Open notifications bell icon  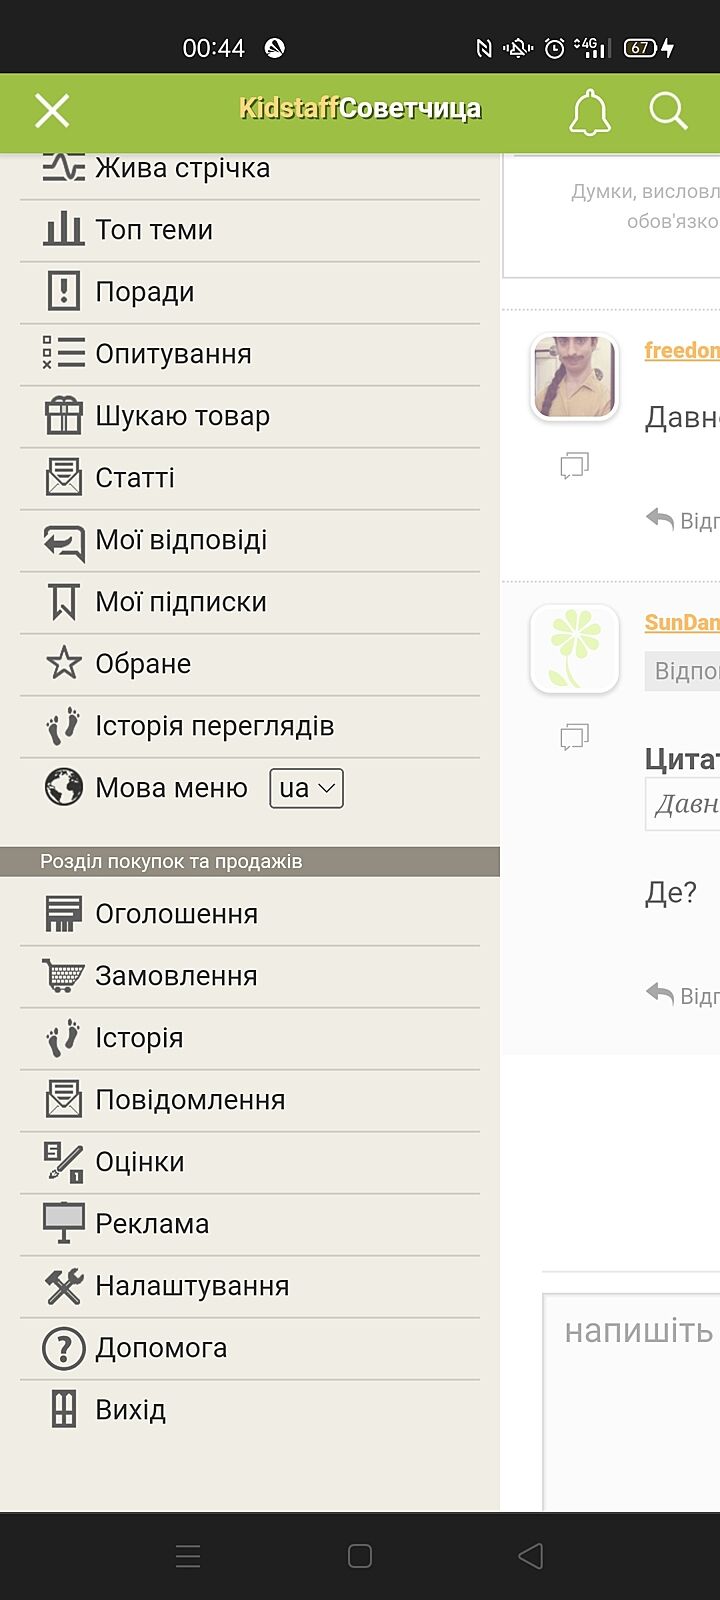click(589, 112)
